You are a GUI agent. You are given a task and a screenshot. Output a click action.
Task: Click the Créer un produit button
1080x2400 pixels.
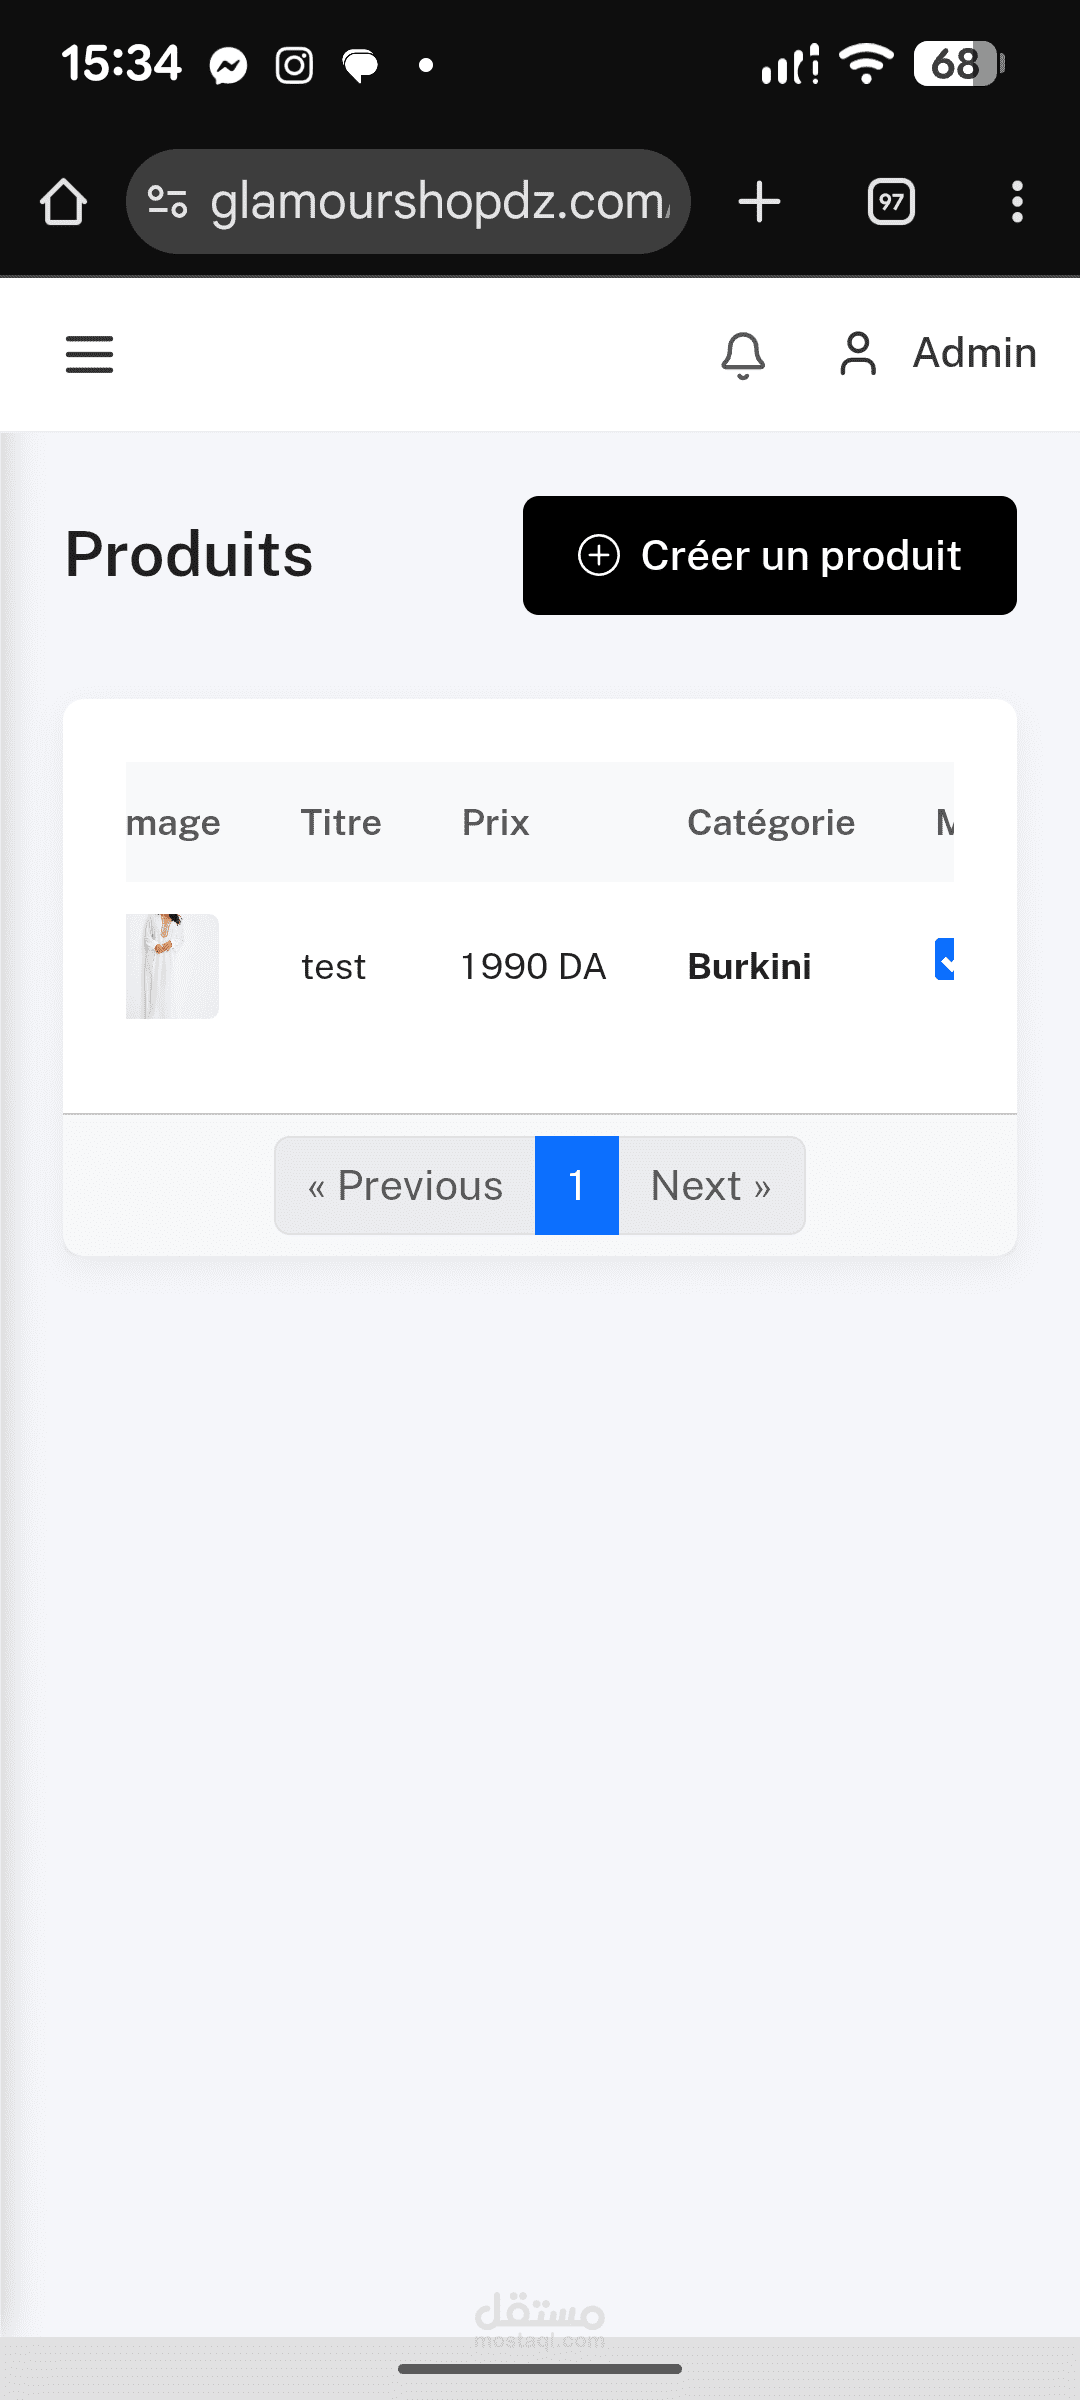769,555
